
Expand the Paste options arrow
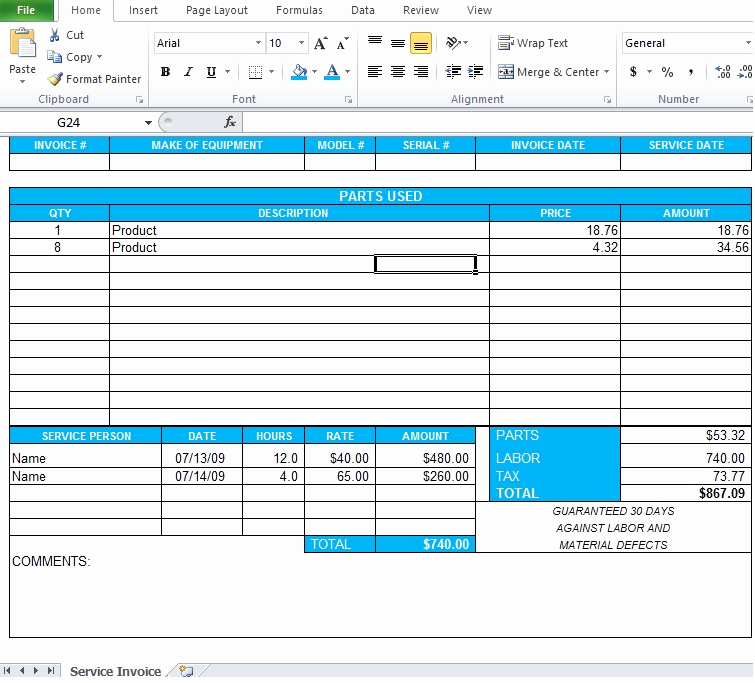point(22,81)
